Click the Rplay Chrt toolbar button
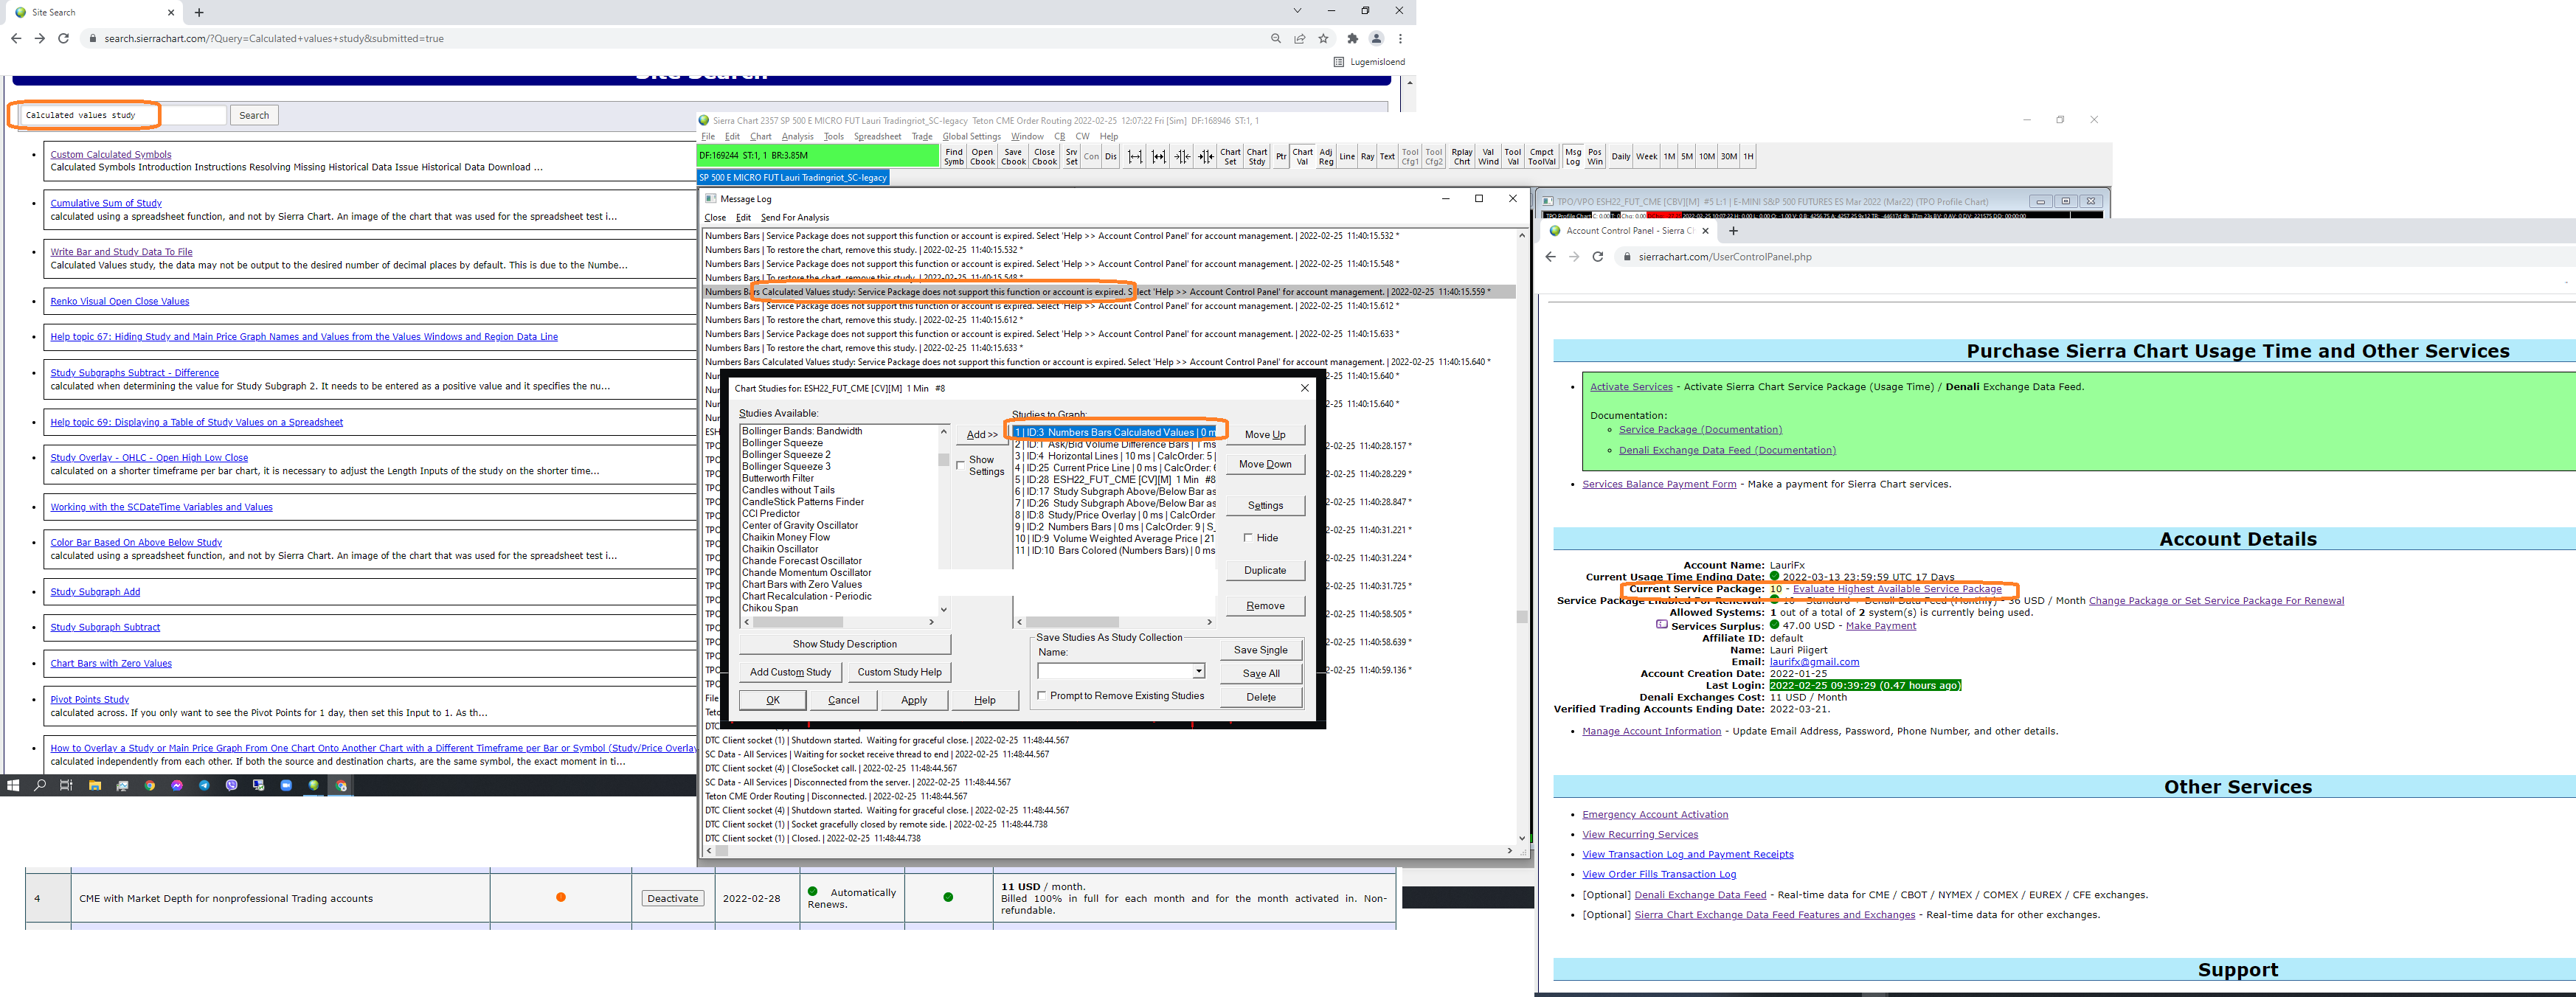2576x997 pixels. point(1461,156)
